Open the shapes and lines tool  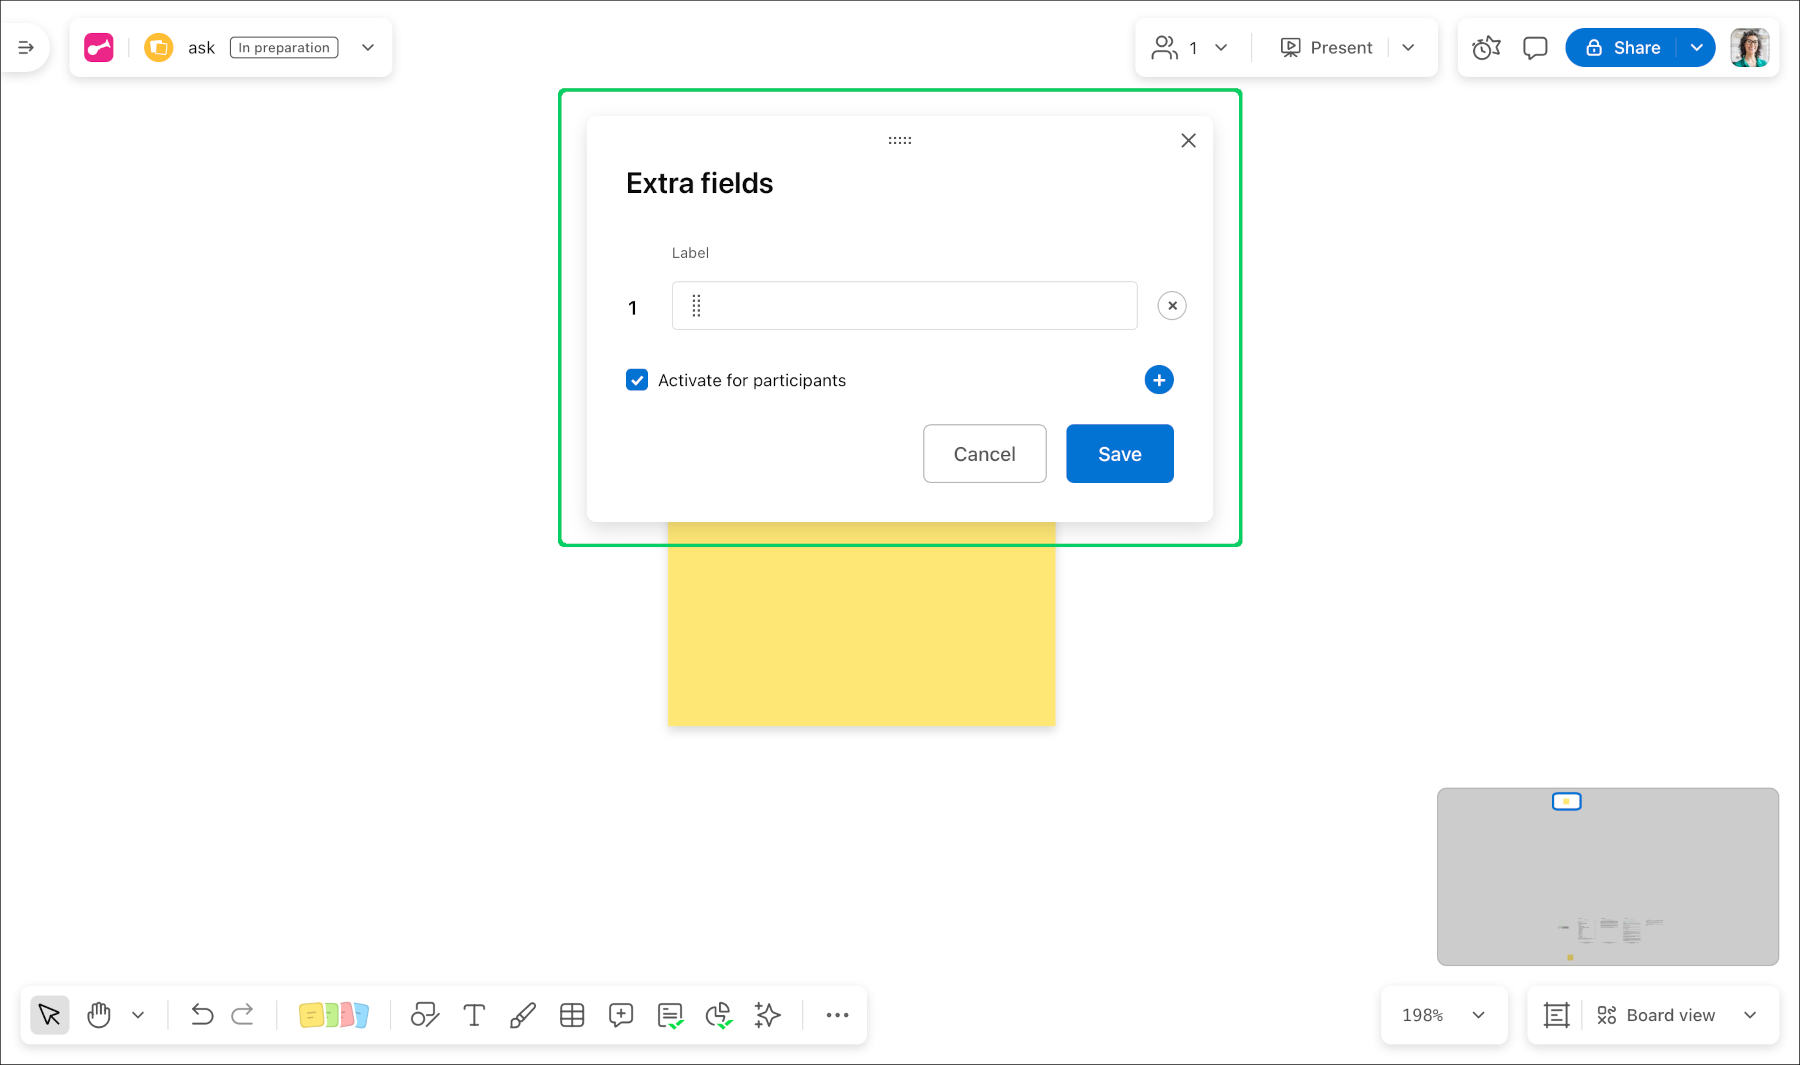click(x=425, y=1015)
